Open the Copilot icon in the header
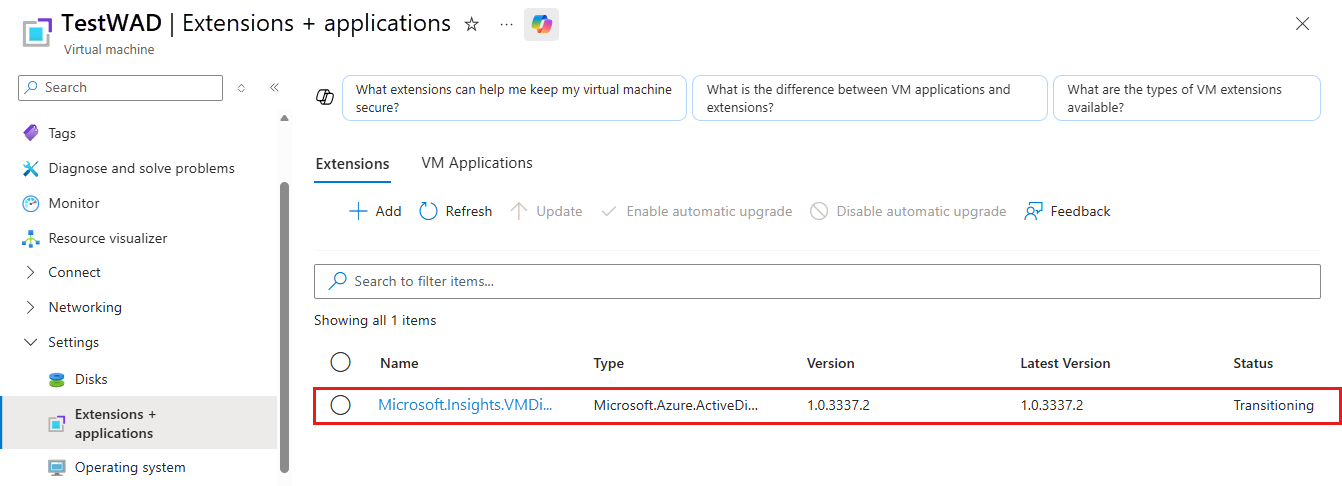Viewport: 1342px width, 486px height. 541,24
